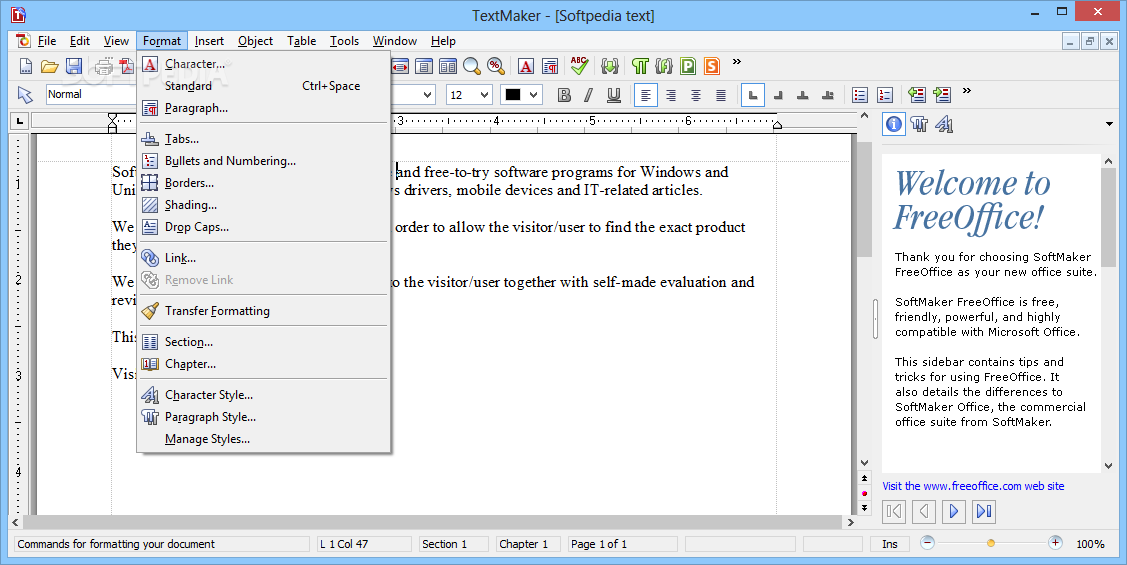Click the green P PlanMaker icon
Screen dimensions: 1127x565
pyautogui.click(x=688, y=67)
